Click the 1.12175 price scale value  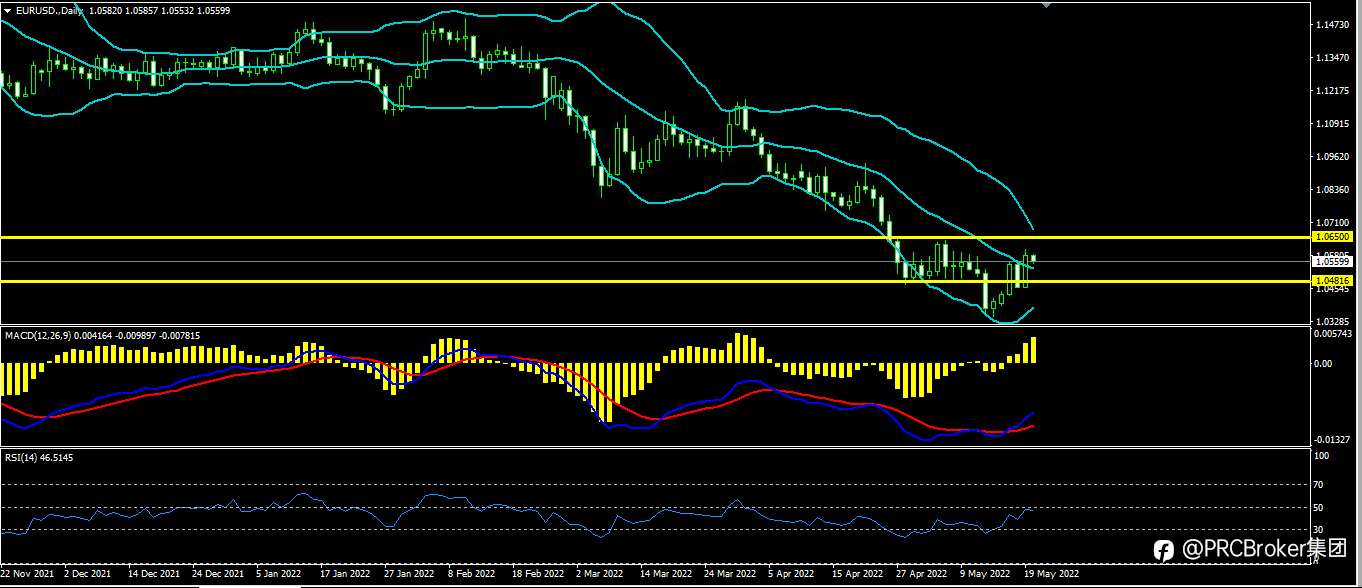(x=1334, y=91)
